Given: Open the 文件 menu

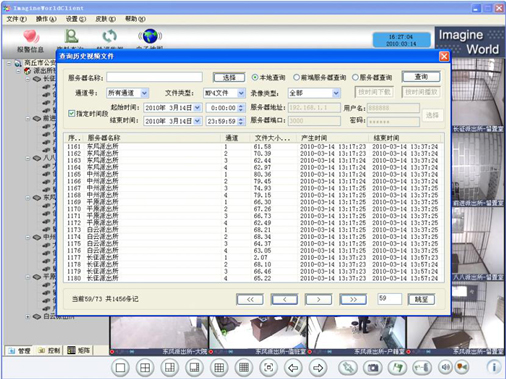Looking at the screenshot, I should 16,19.
